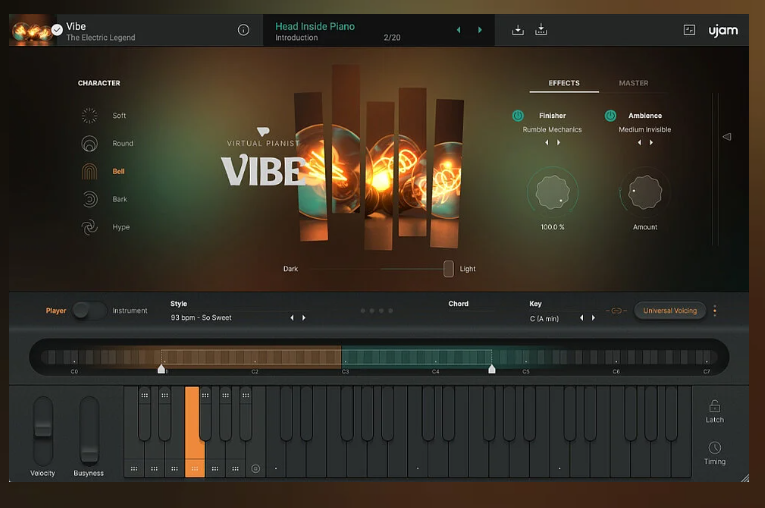The width and height of the screenshot is (765, 508).
Task: Click the Latch lock icon
Action: [715, 406]
